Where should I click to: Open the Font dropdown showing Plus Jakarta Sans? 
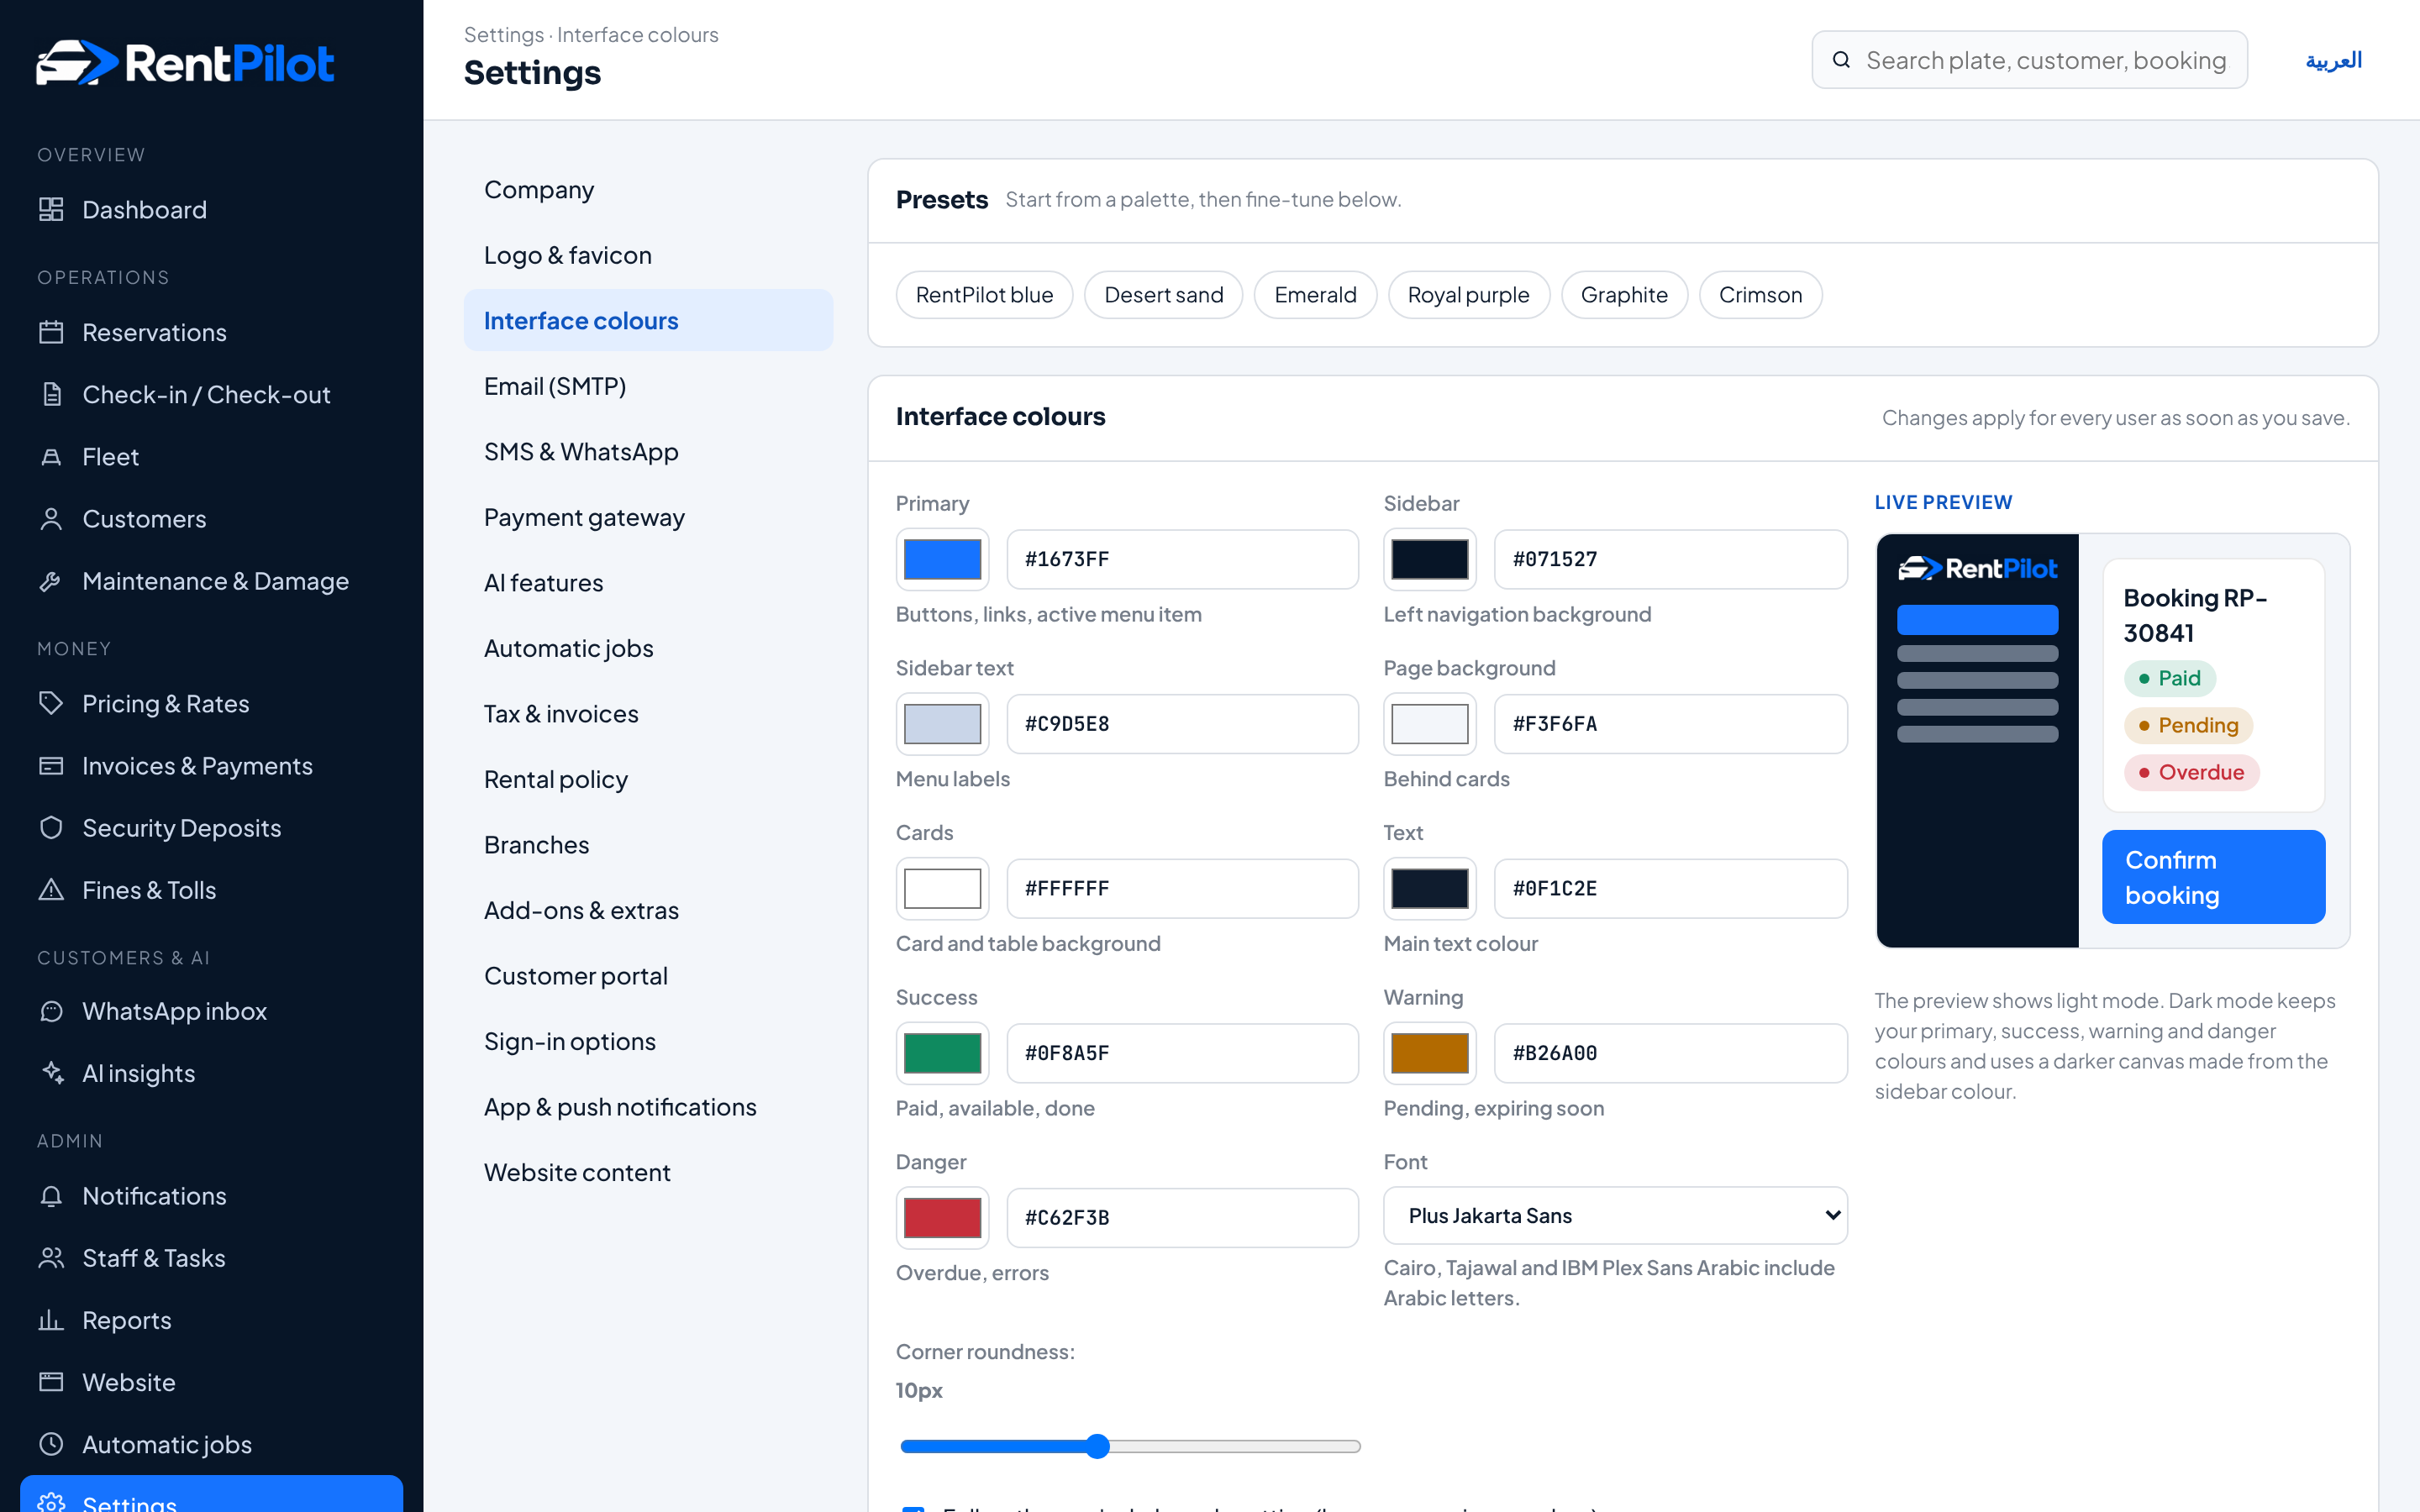point(1615,1216)
